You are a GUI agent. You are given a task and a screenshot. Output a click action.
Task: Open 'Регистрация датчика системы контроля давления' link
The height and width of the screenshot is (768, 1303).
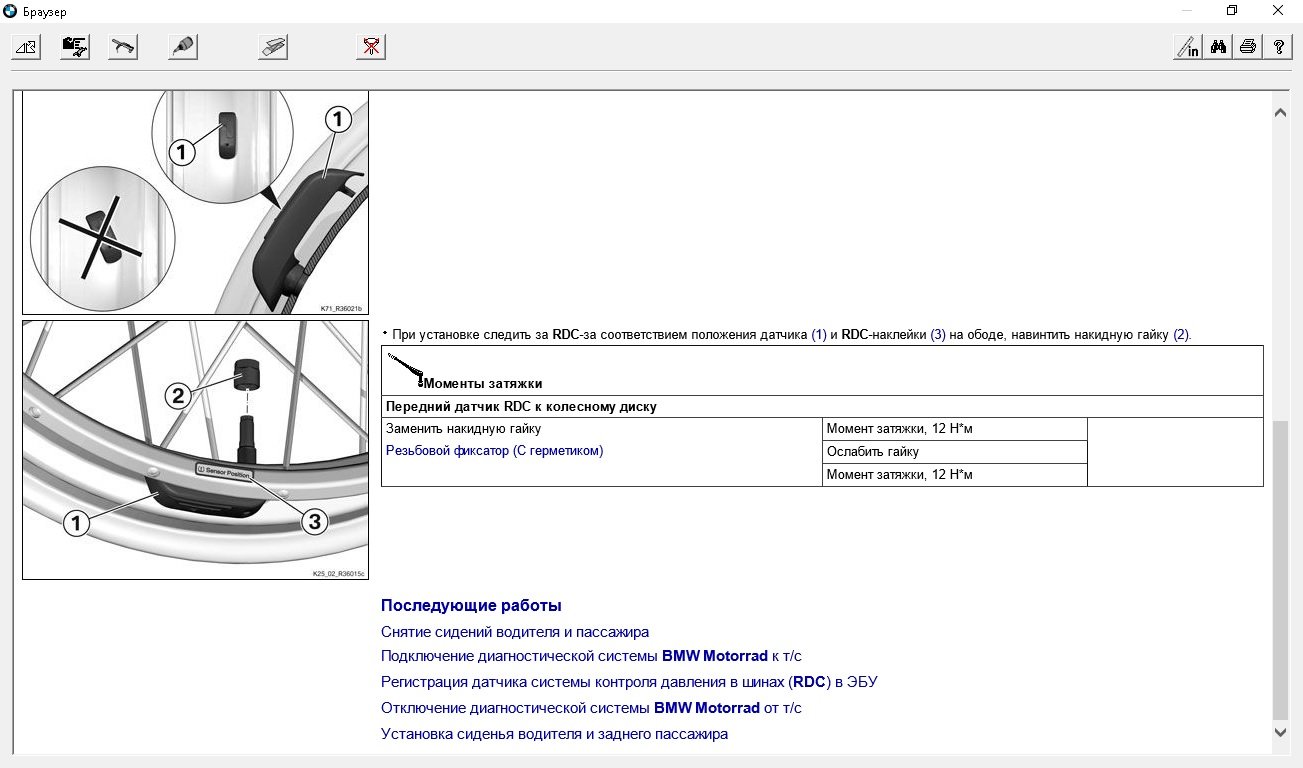coord(629,683)
